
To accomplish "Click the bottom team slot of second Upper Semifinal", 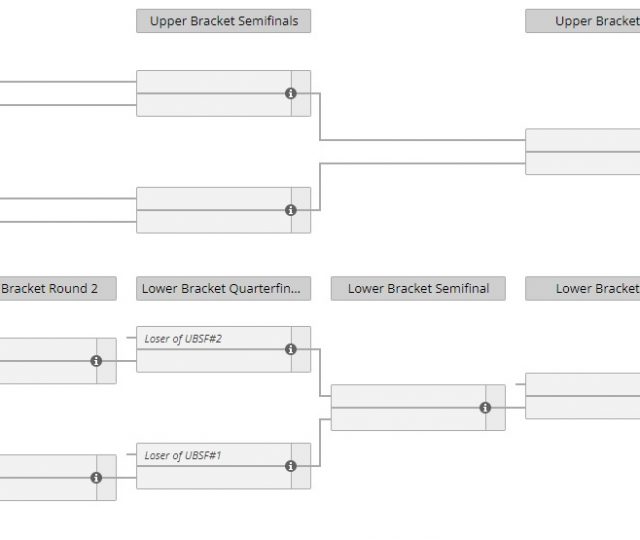I will (x=213, y=221).
